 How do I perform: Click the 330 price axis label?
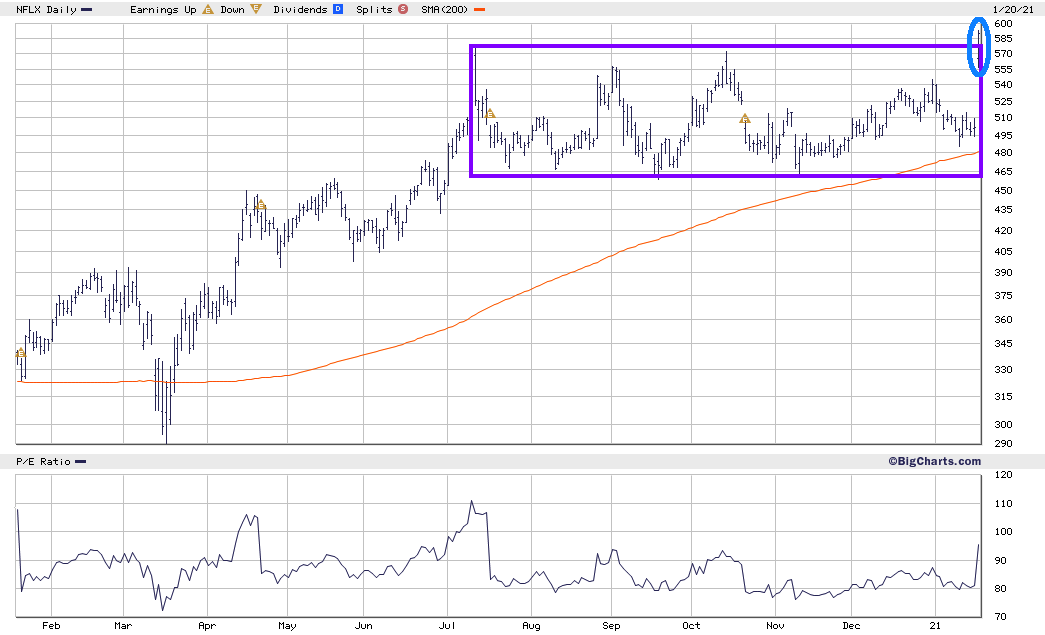(x=1003, y=369)
